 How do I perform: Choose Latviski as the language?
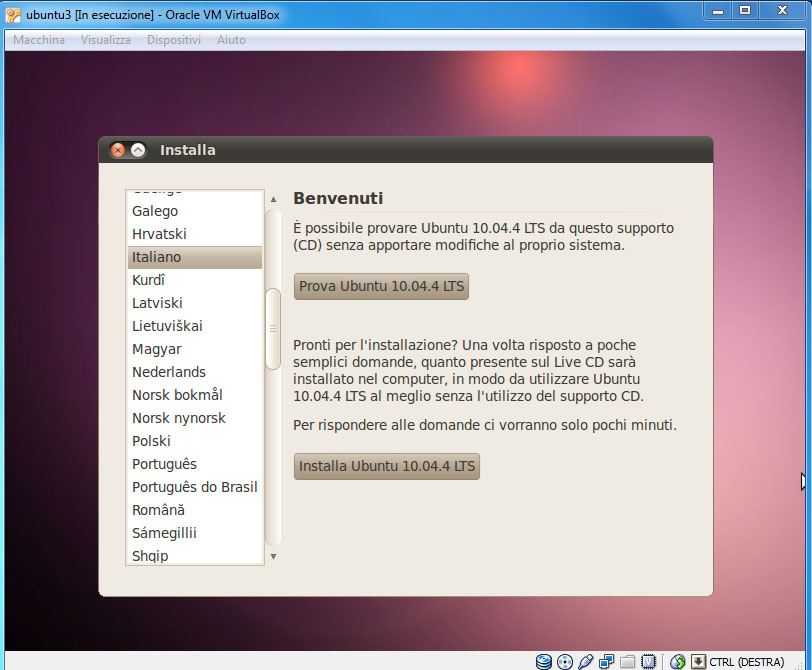(x=195, y=303)
